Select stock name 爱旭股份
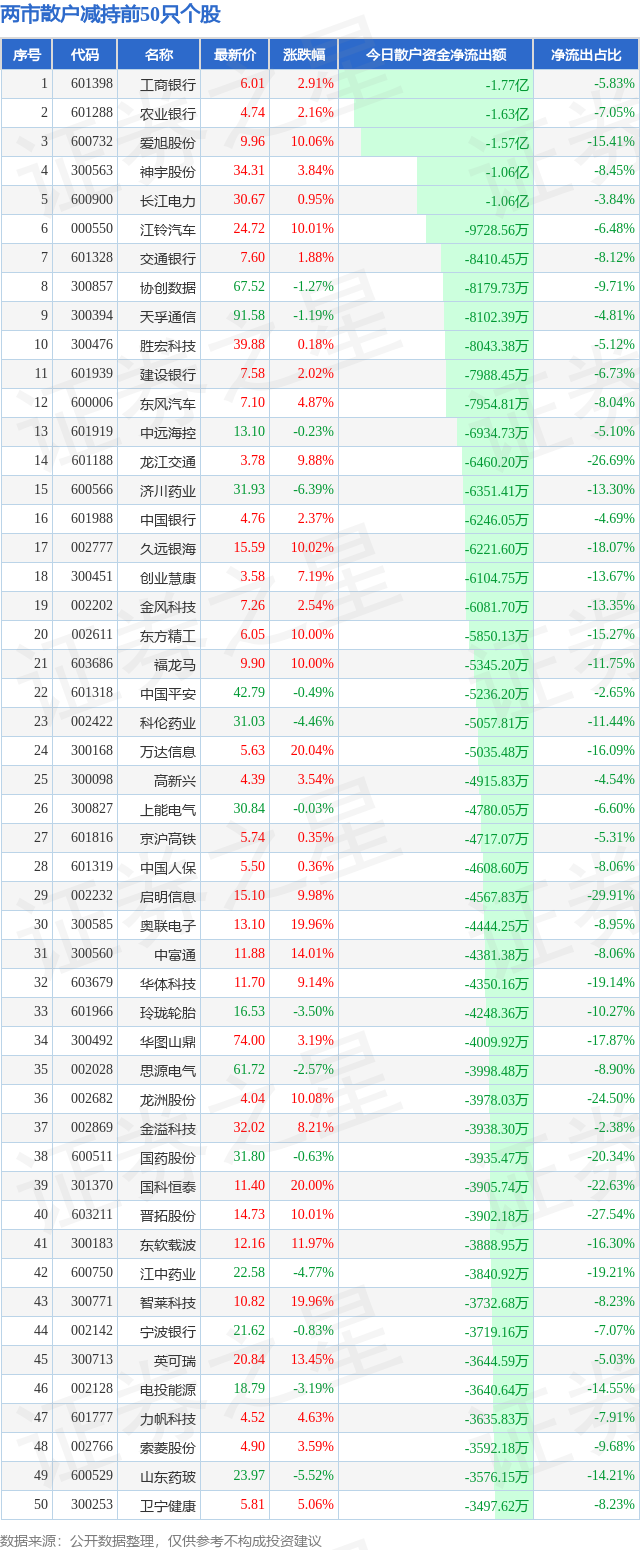 168,143
